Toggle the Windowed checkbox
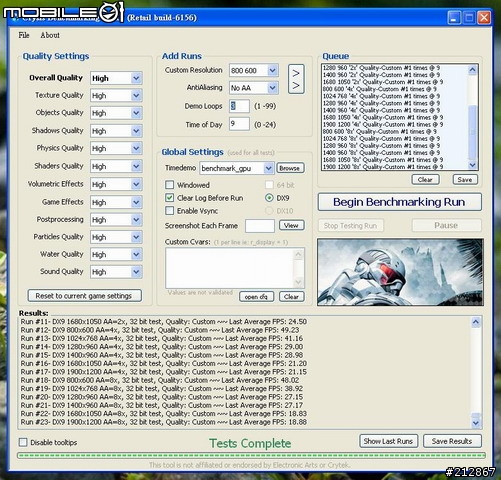The image size is (501, 480). tap(170, 185)
